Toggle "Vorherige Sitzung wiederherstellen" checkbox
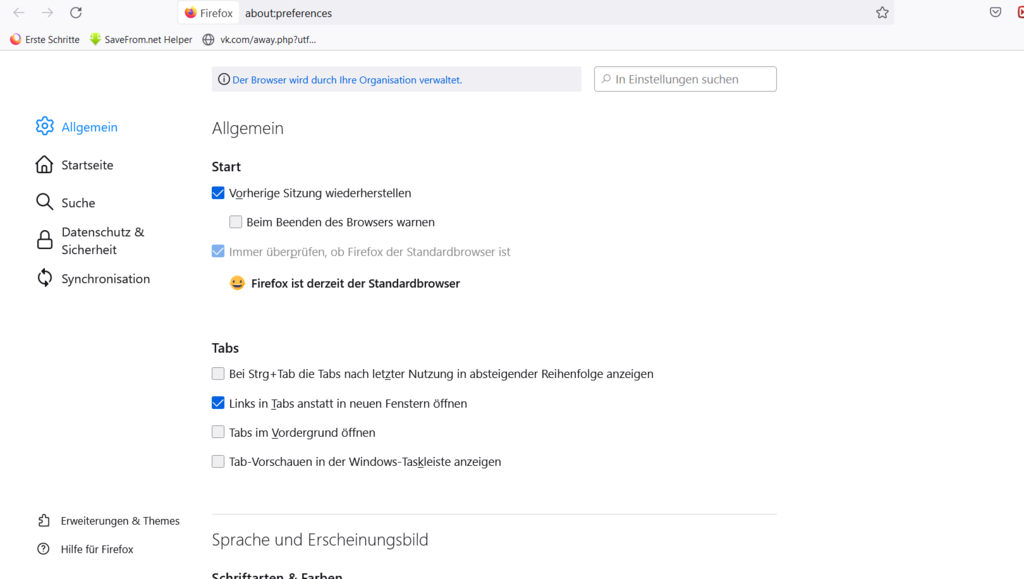 tap(218, 193)
